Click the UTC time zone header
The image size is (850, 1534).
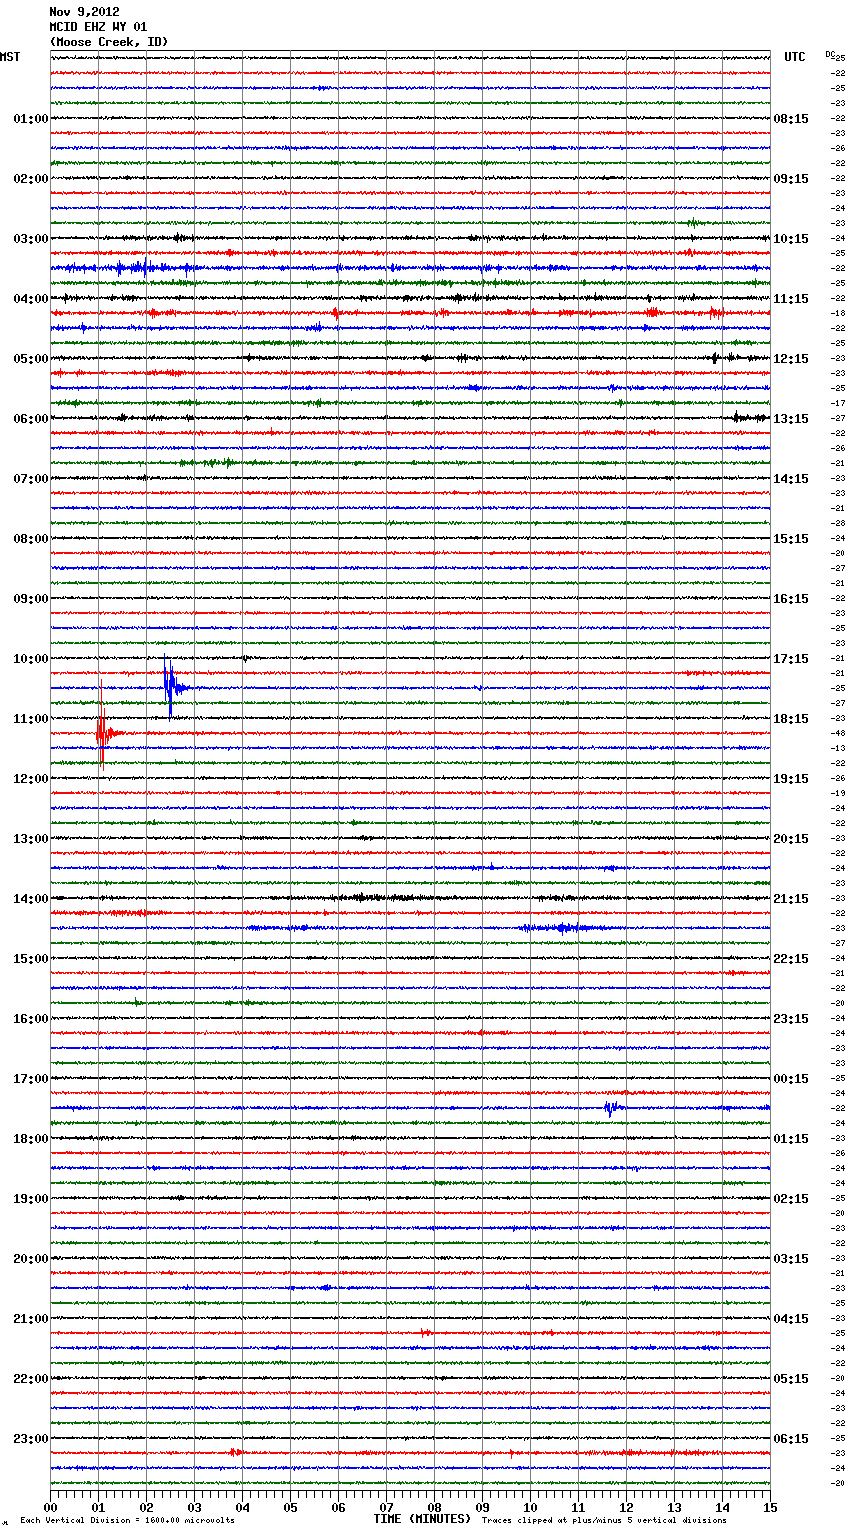(795, 57)
